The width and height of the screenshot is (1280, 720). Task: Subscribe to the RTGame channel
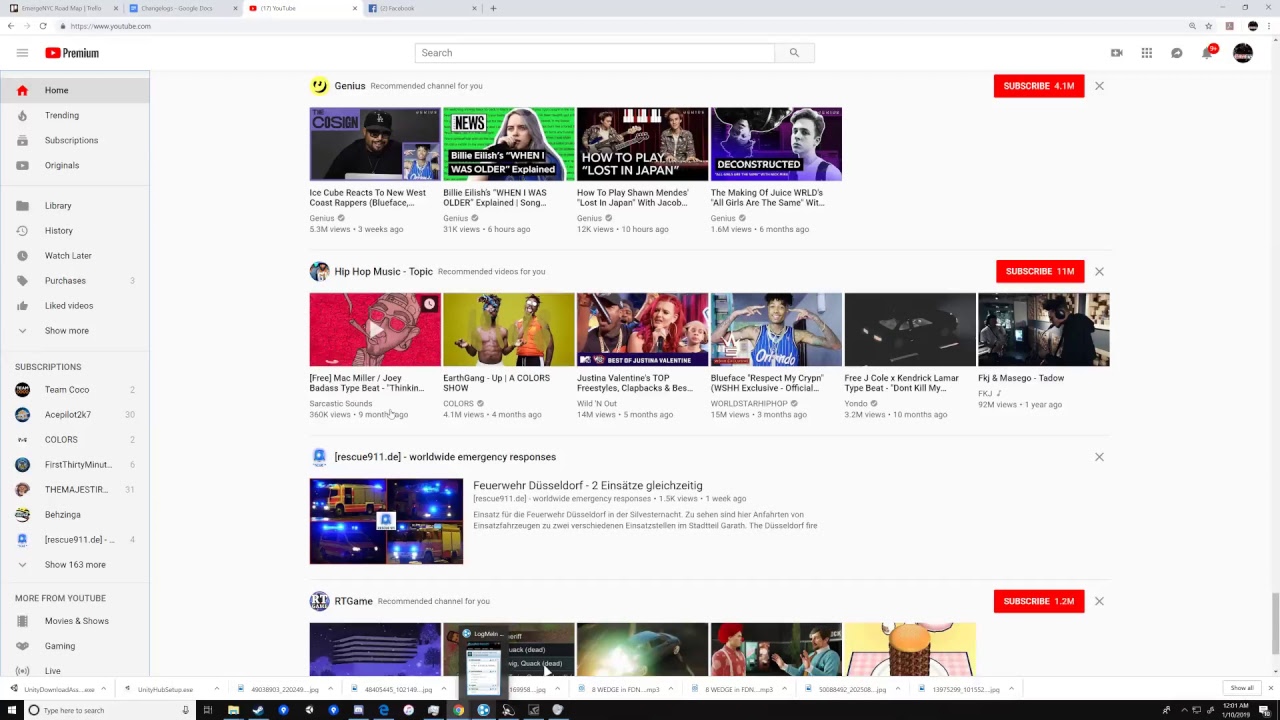point(1039,601)
